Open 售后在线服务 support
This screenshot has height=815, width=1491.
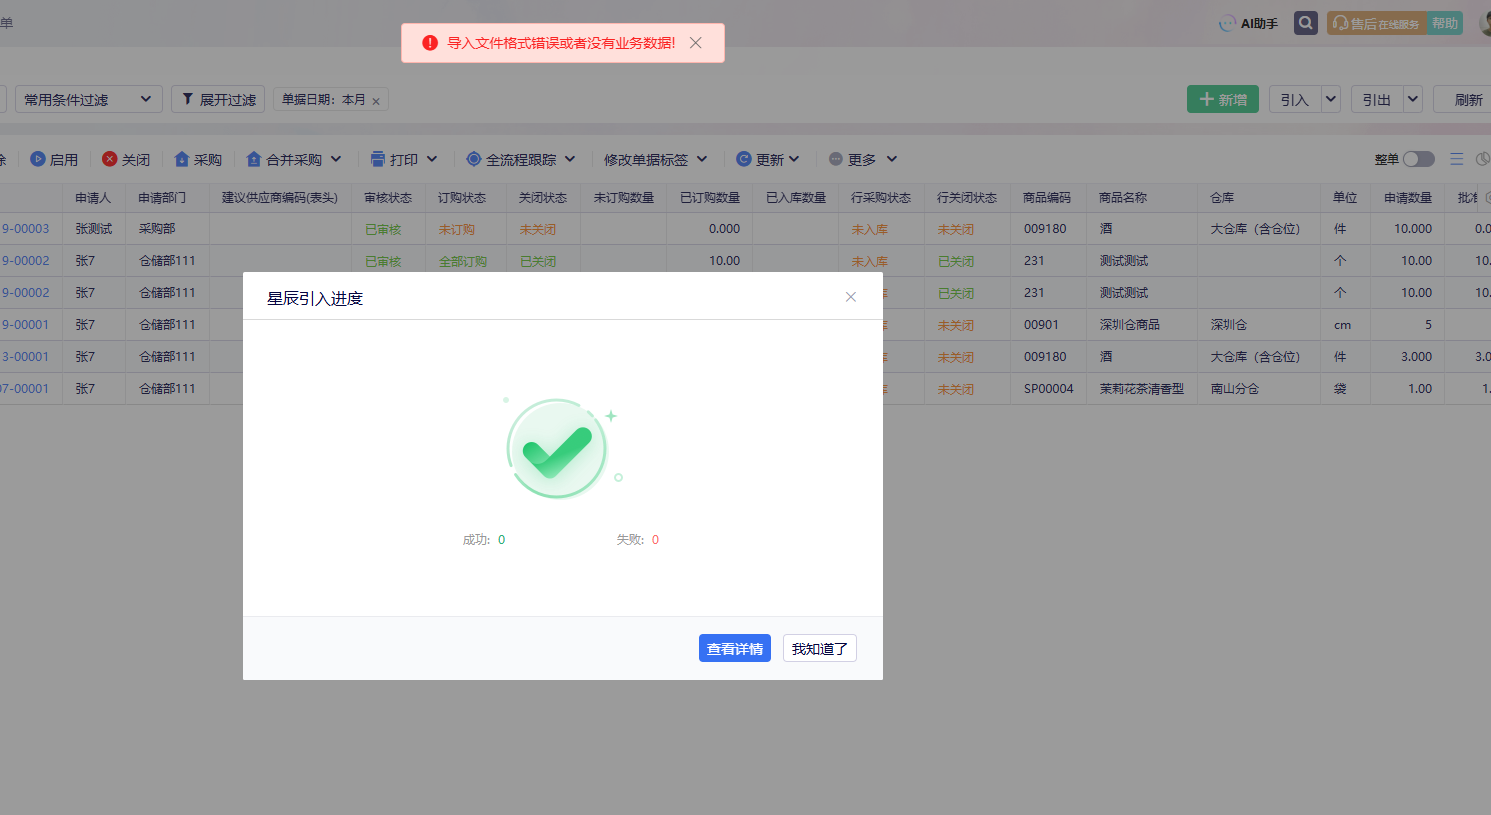tap(1377, 23)
